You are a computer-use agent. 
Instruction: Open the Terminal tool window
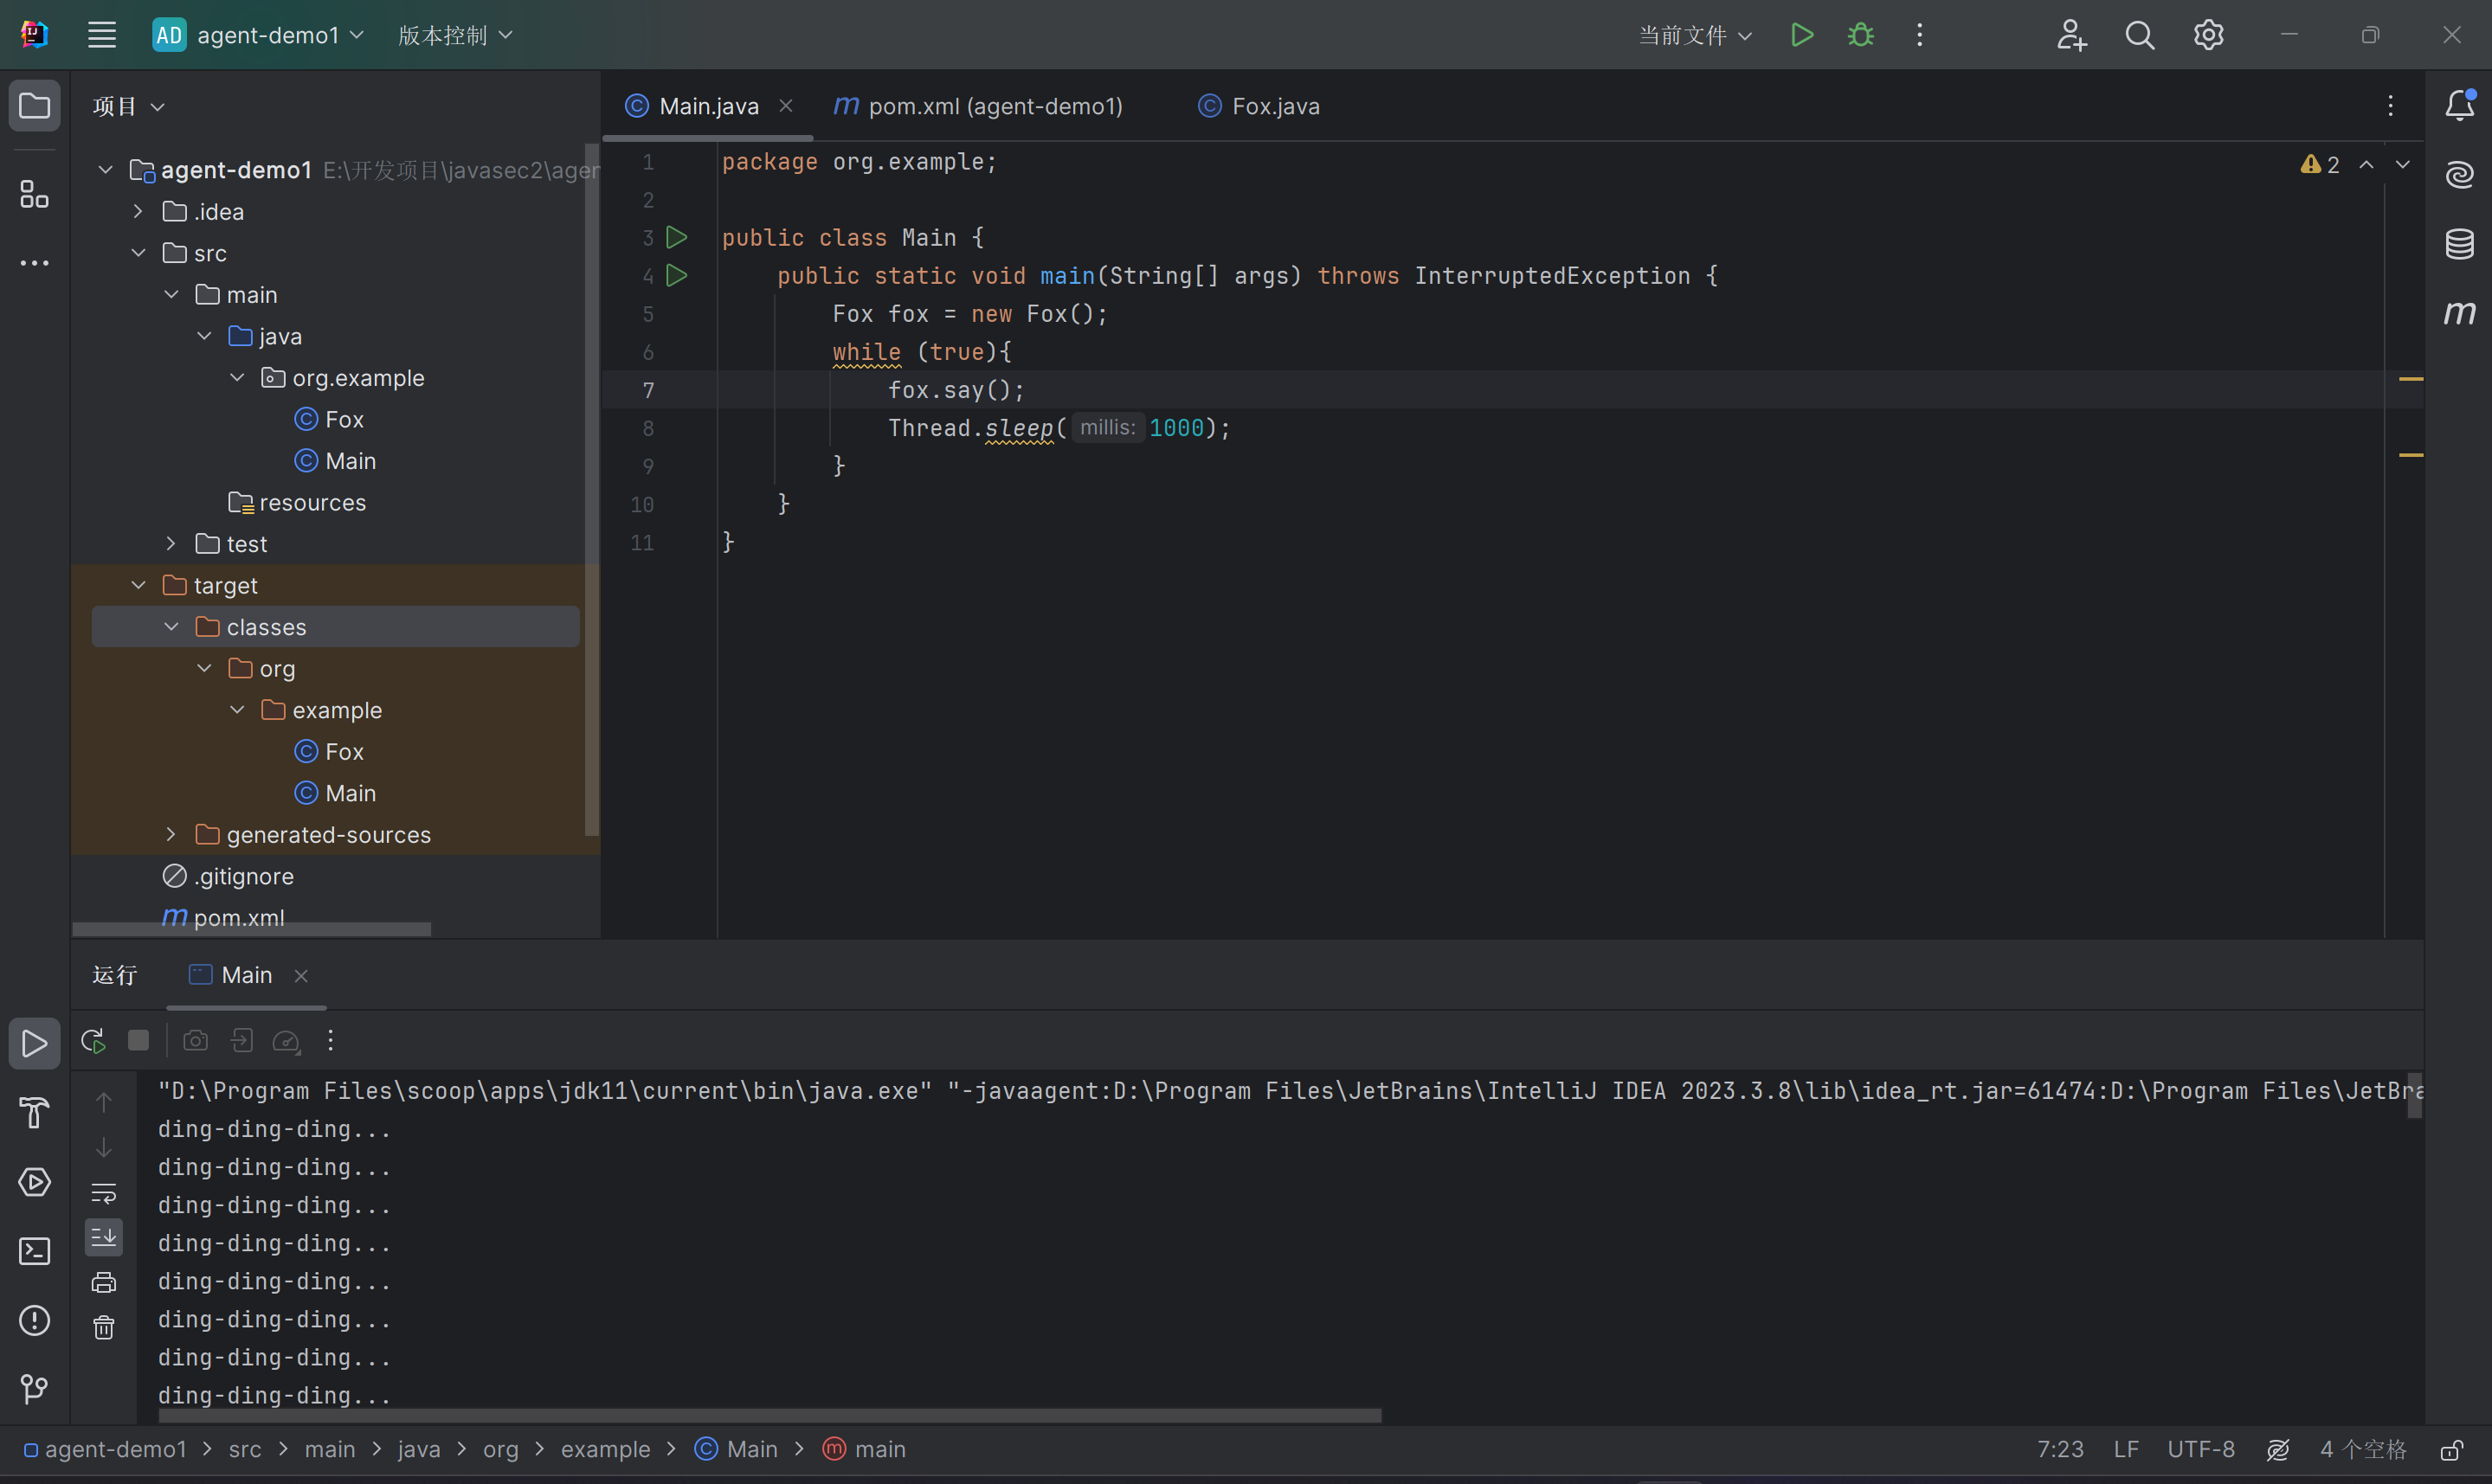34,1251
